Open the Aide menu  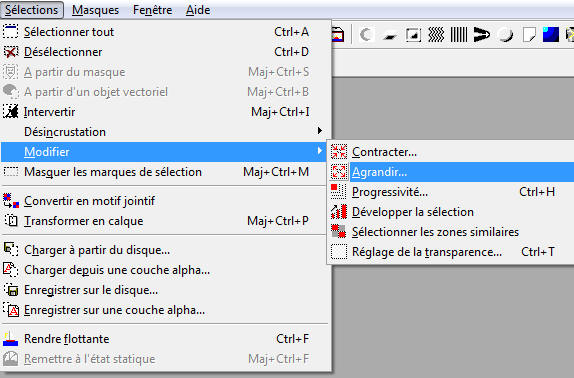point(198,10)
